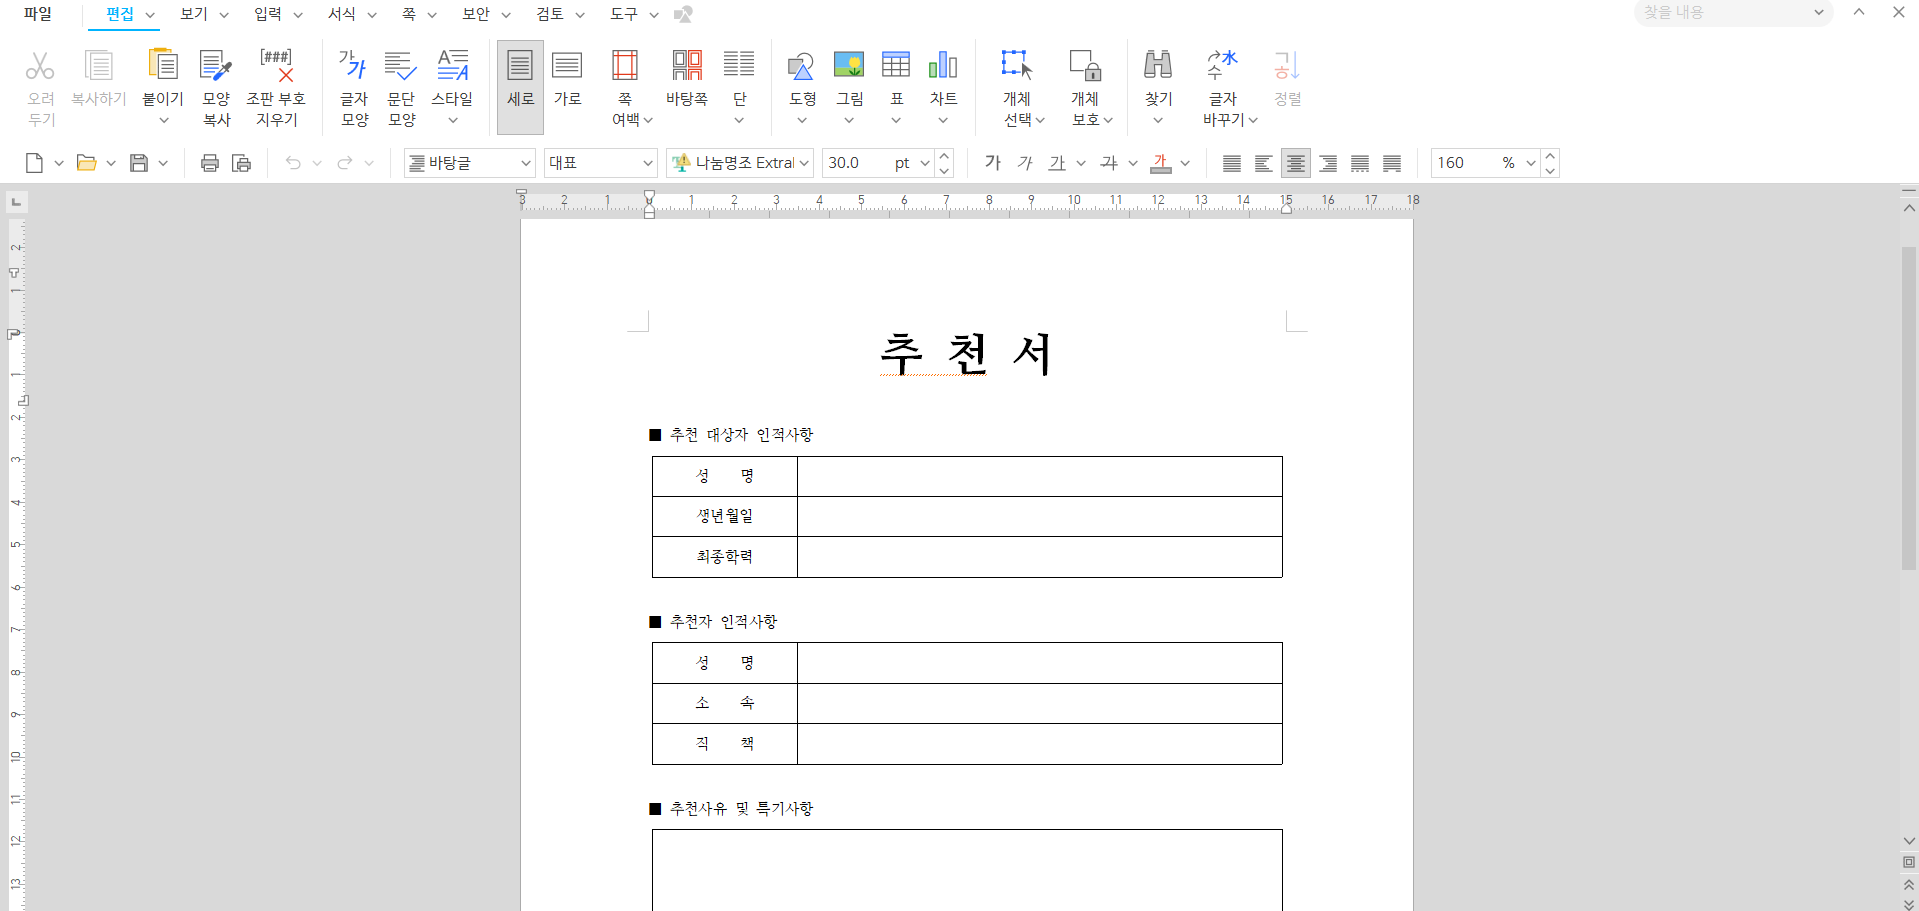The image size is (1919, 911).
Task: Activate 개체 선택 object select tool
Action: (x=1017, y=66)
